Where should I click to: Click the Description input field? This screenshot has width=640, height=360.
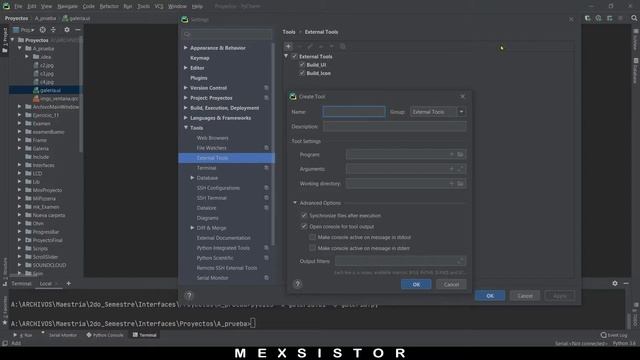[395, 127]
